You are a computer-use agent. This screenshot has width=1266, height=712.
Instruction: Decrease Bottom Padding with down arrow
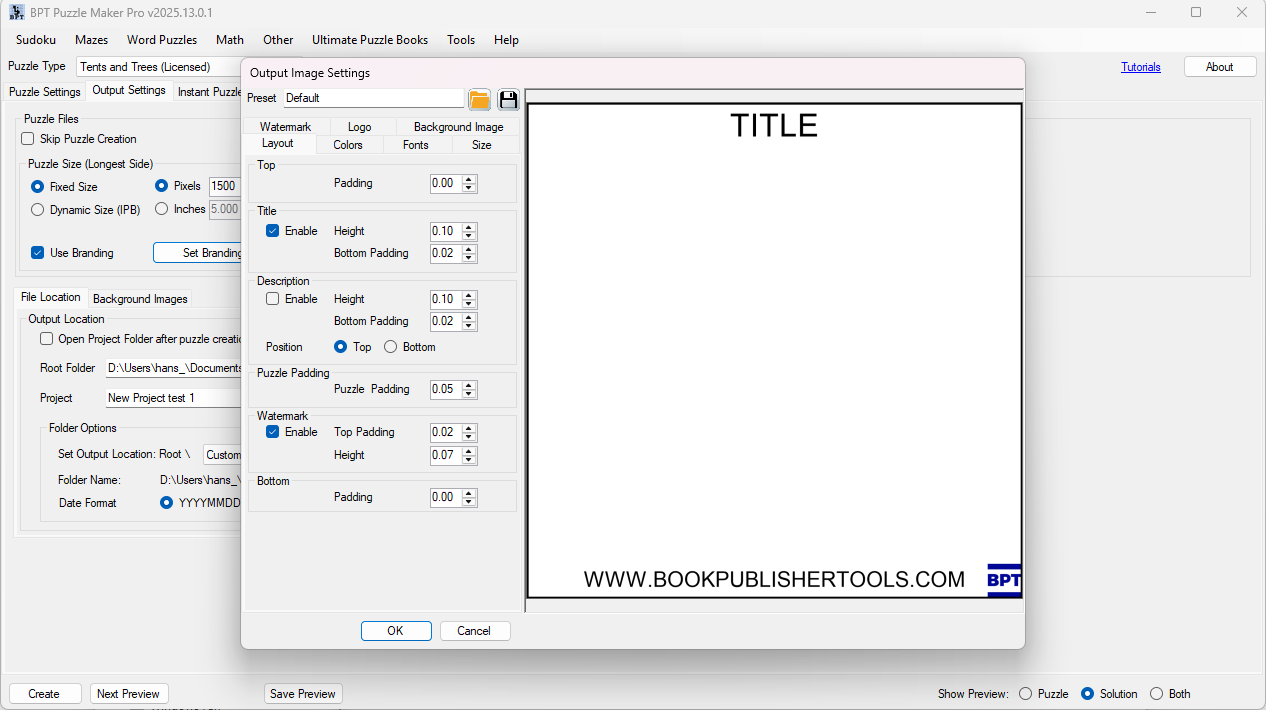point(470,501)
